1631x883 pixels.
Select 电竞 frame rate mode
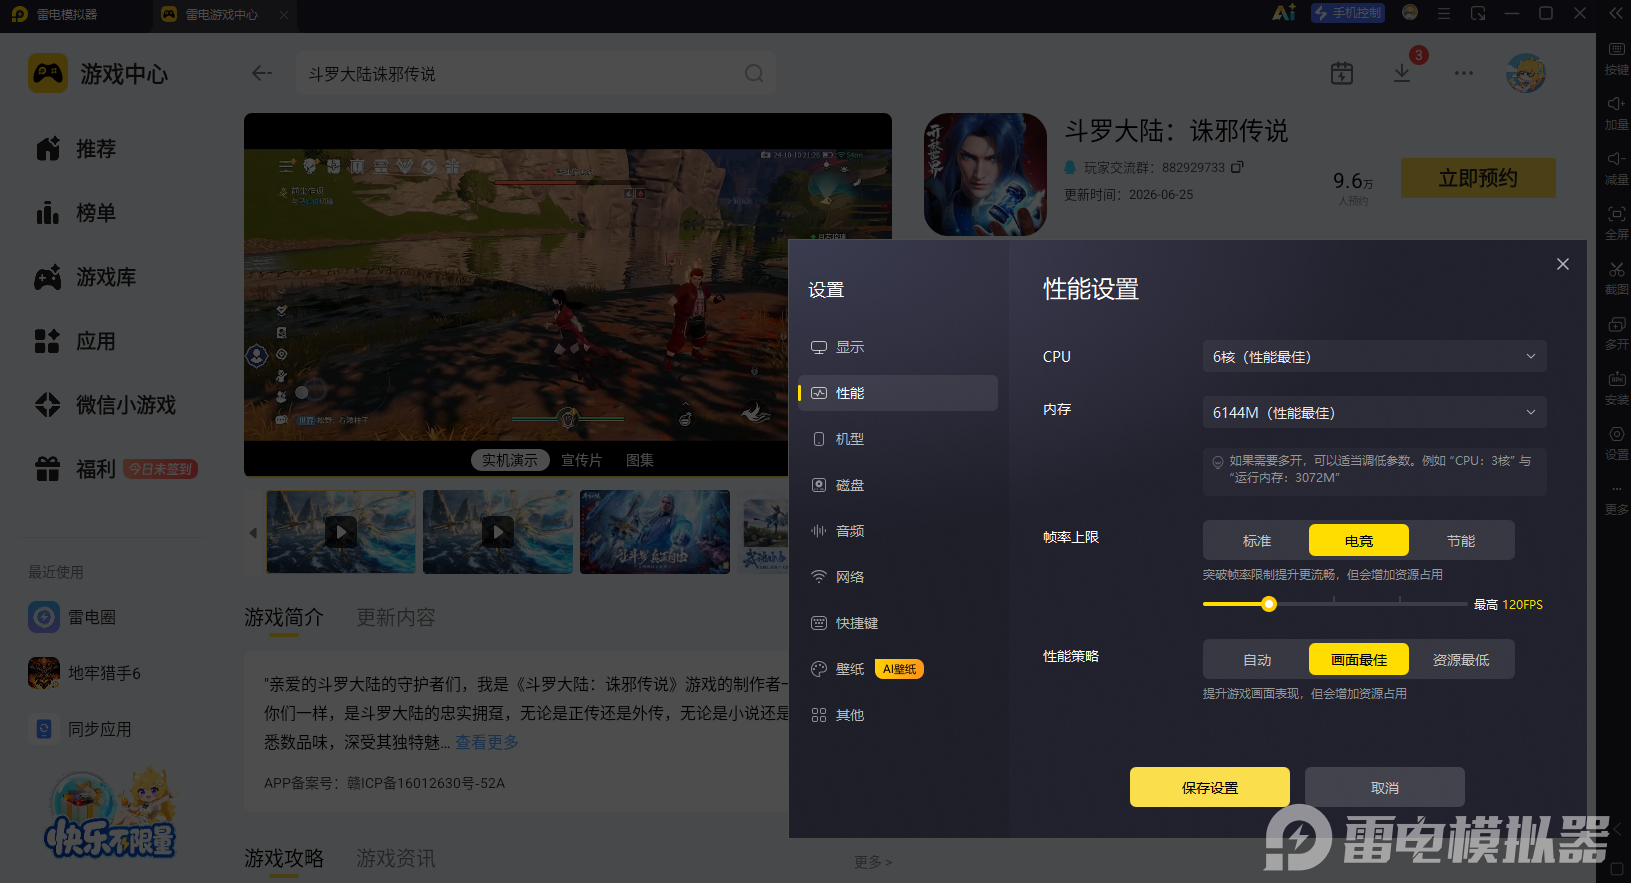(x=1359, y=541)
